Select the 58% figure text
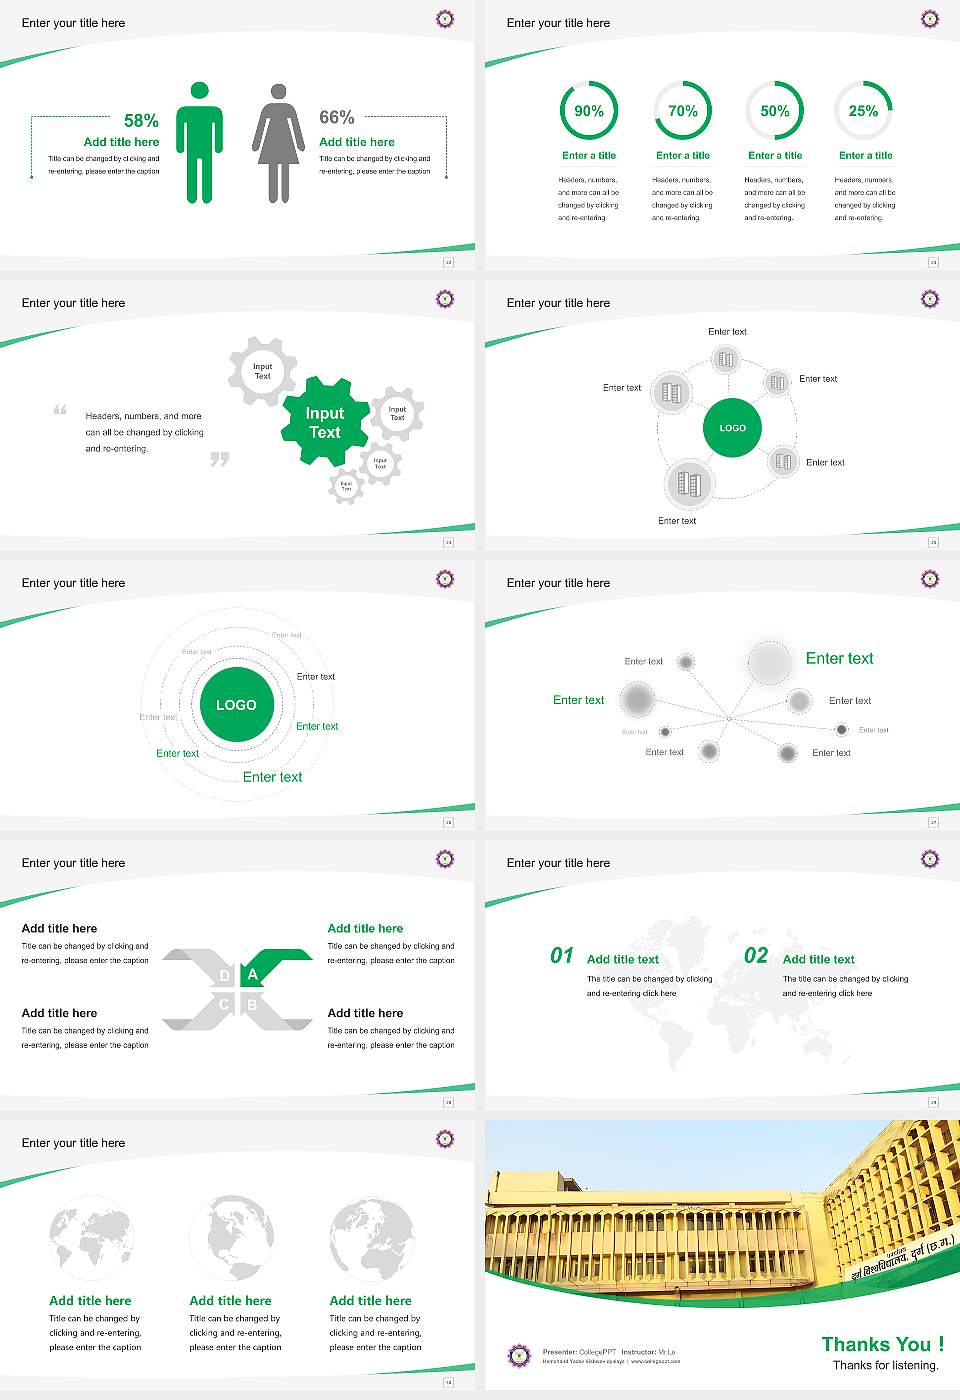Image resolution: width=960 pixels, height=1400 pixels. tap(141, 121)
